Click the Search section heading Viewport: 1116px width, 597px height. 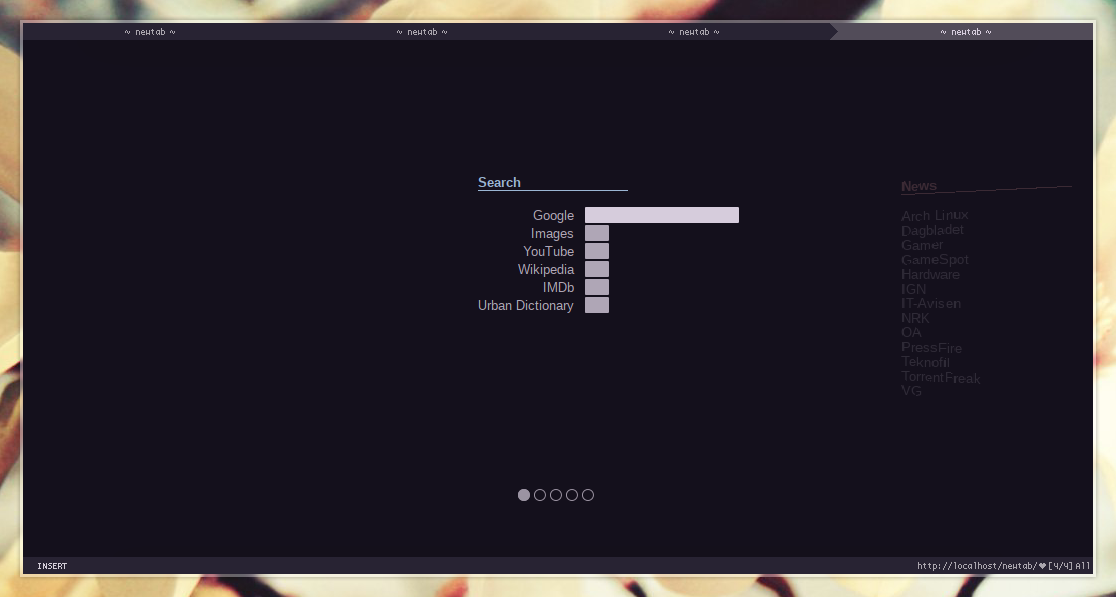click(x=499, y=182)
